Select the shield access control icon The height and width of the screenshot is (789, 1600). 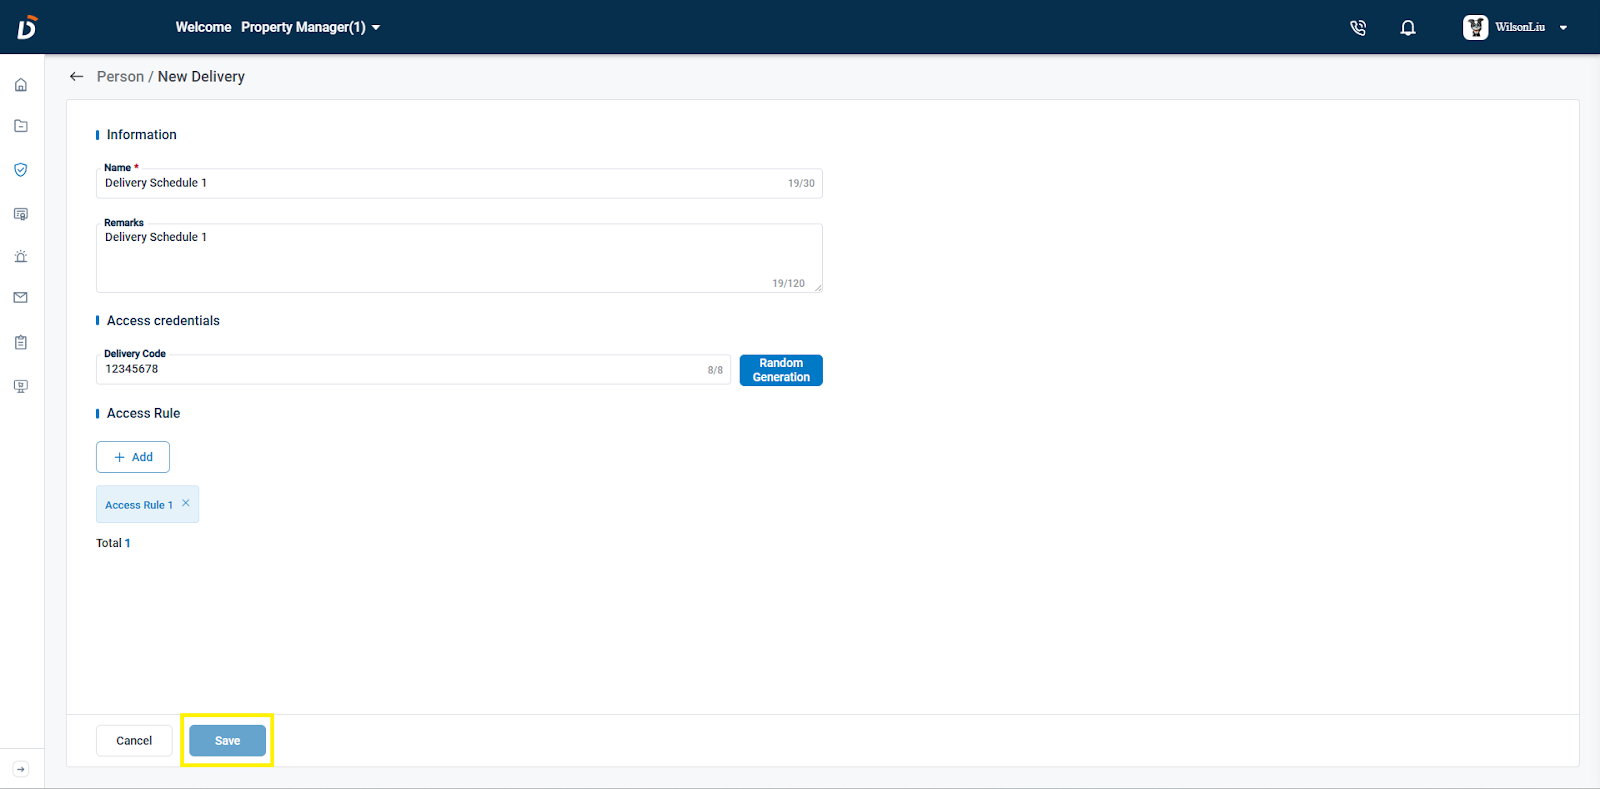(21, 170)
